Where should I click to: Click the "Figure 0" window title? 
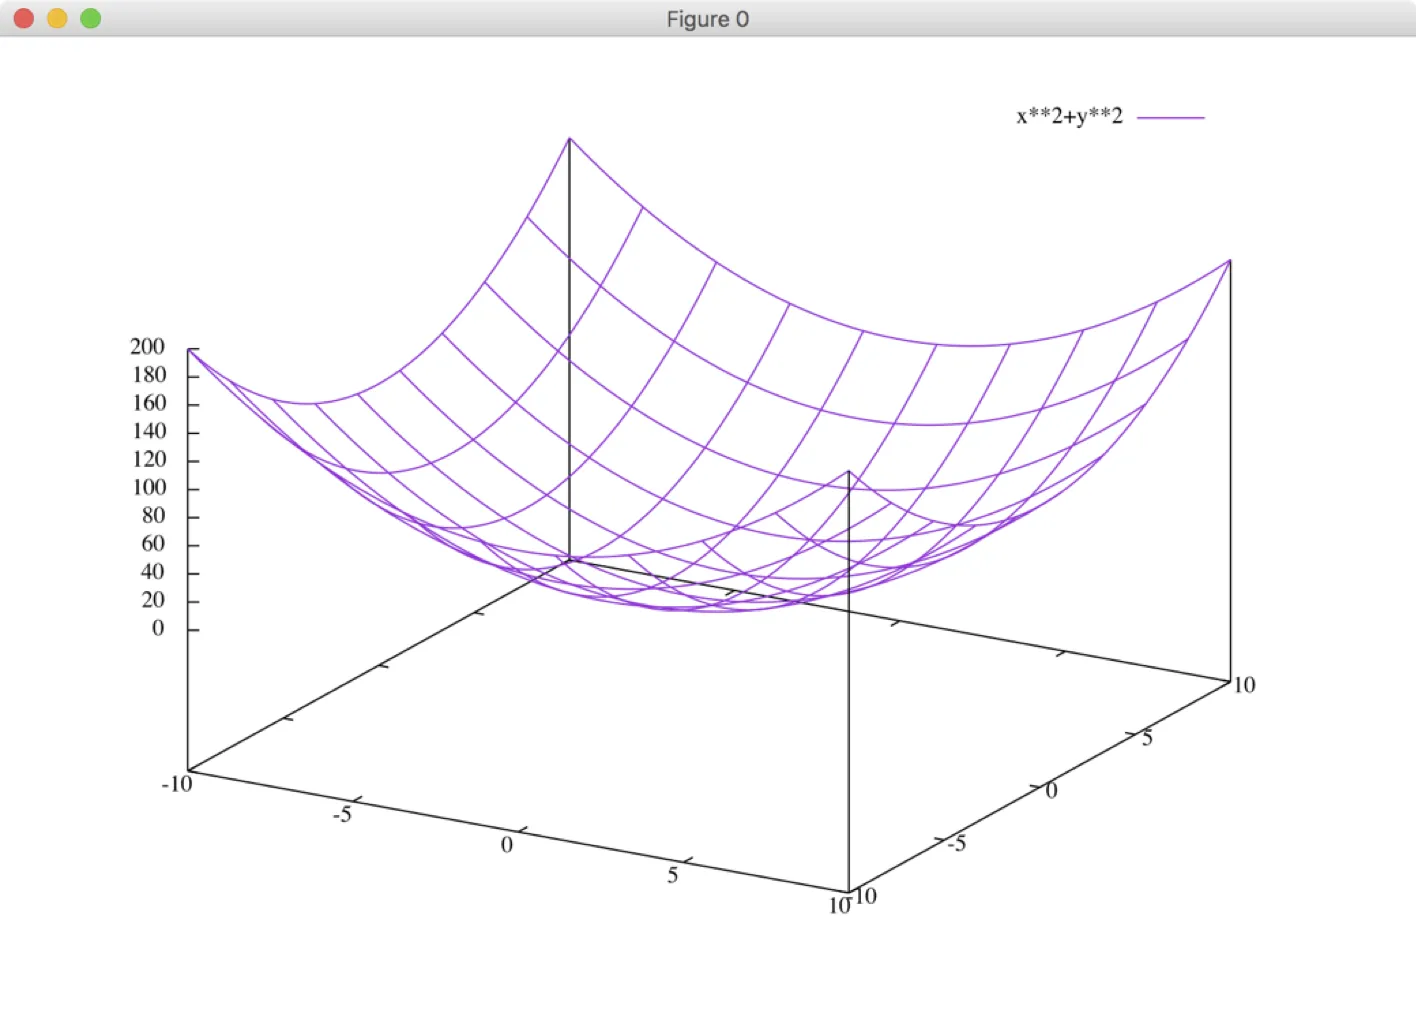(x=707, y=19)
